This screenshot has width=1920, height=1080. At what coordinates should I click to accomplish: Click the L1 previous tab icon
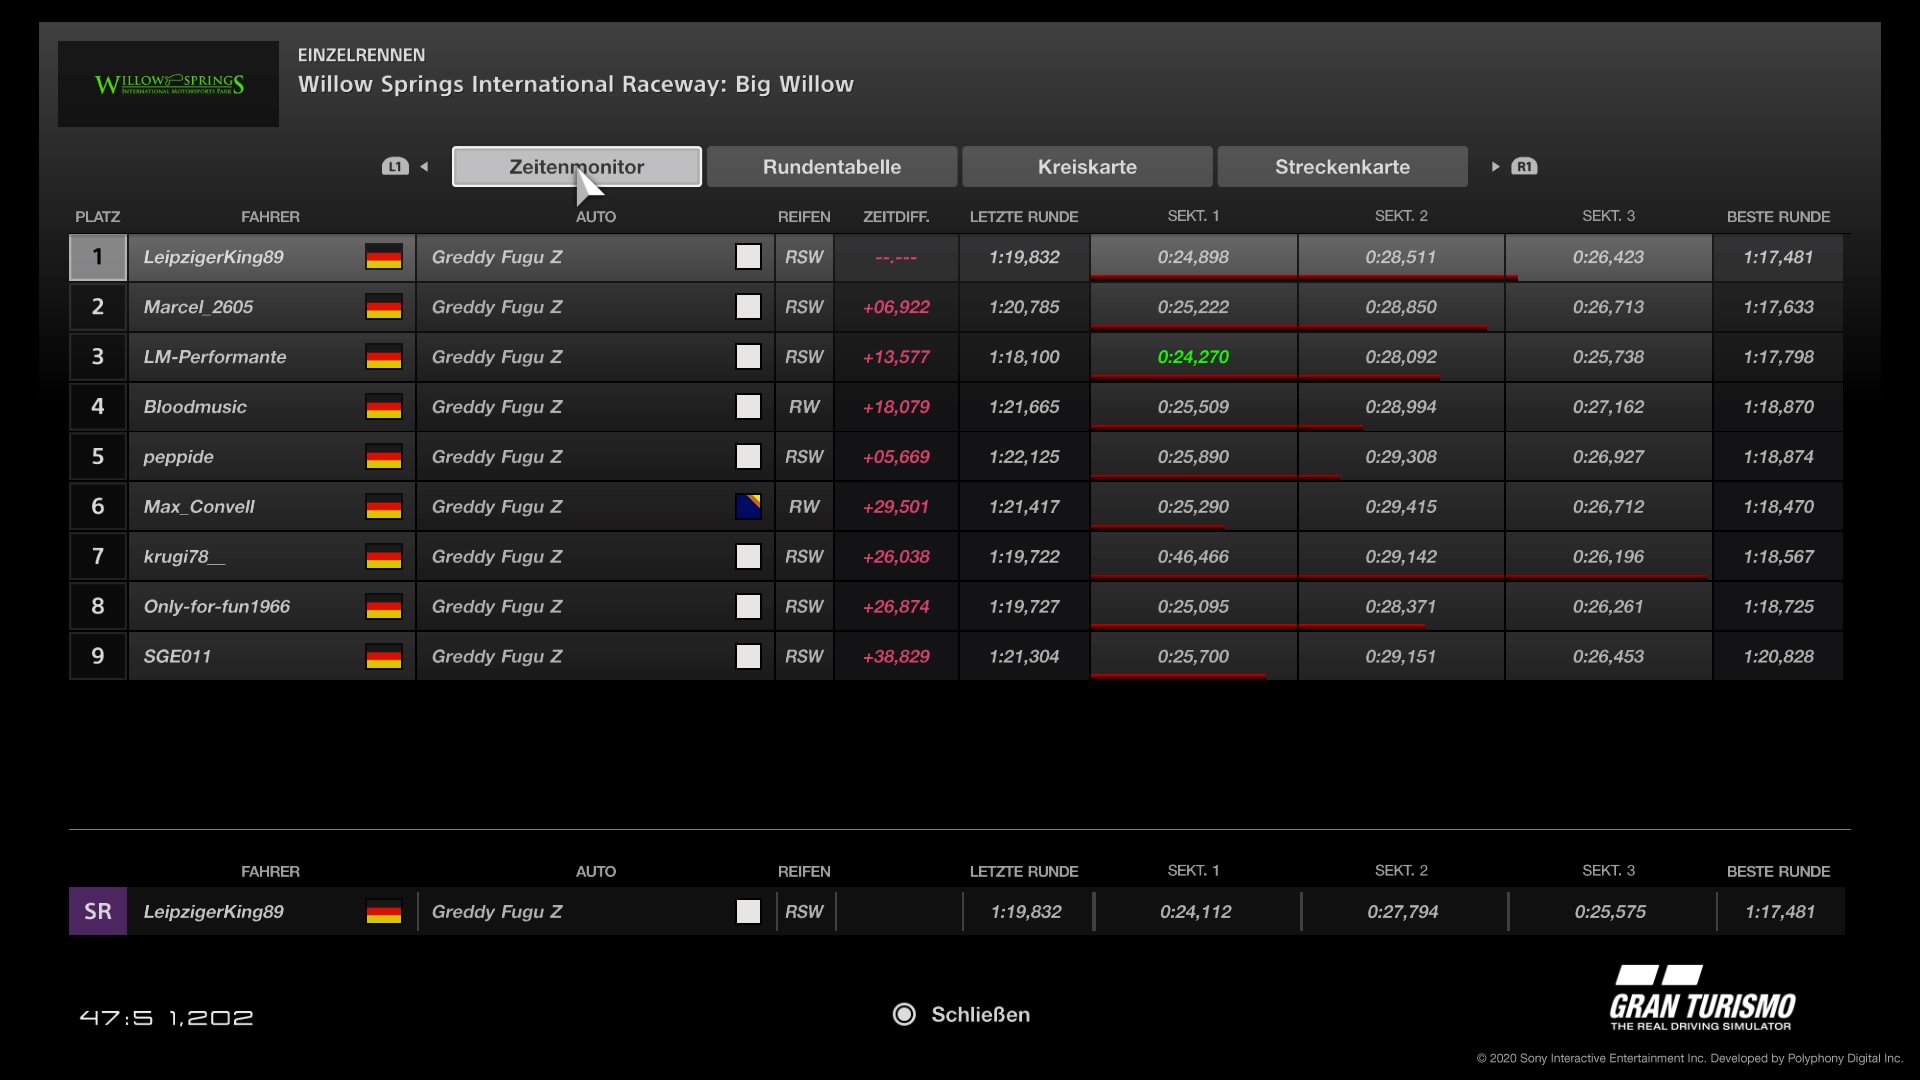pos(395,167)
